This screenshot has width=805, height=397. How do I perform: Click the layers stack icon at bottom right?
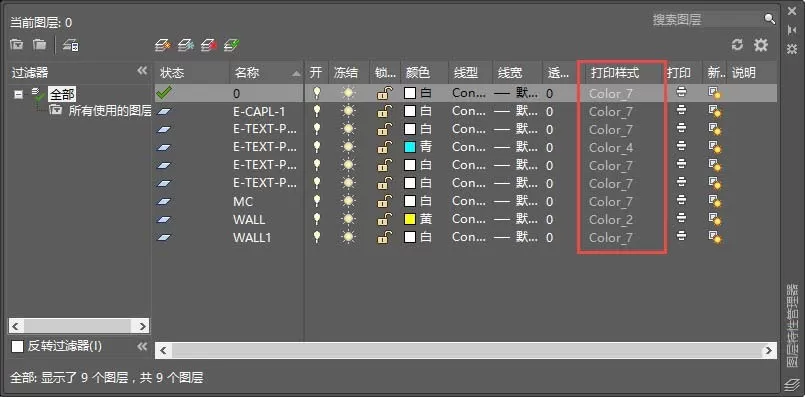tap(792, 385)
